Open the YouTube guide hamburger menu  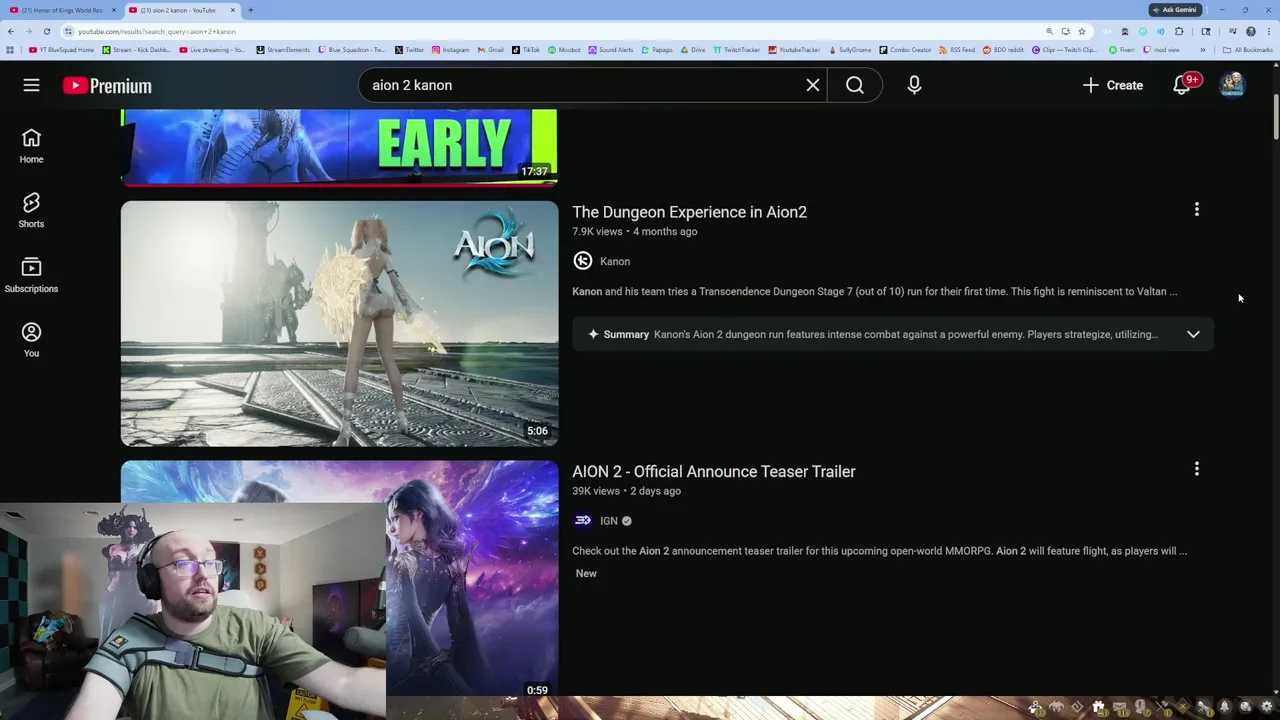[x=31, y=85]
